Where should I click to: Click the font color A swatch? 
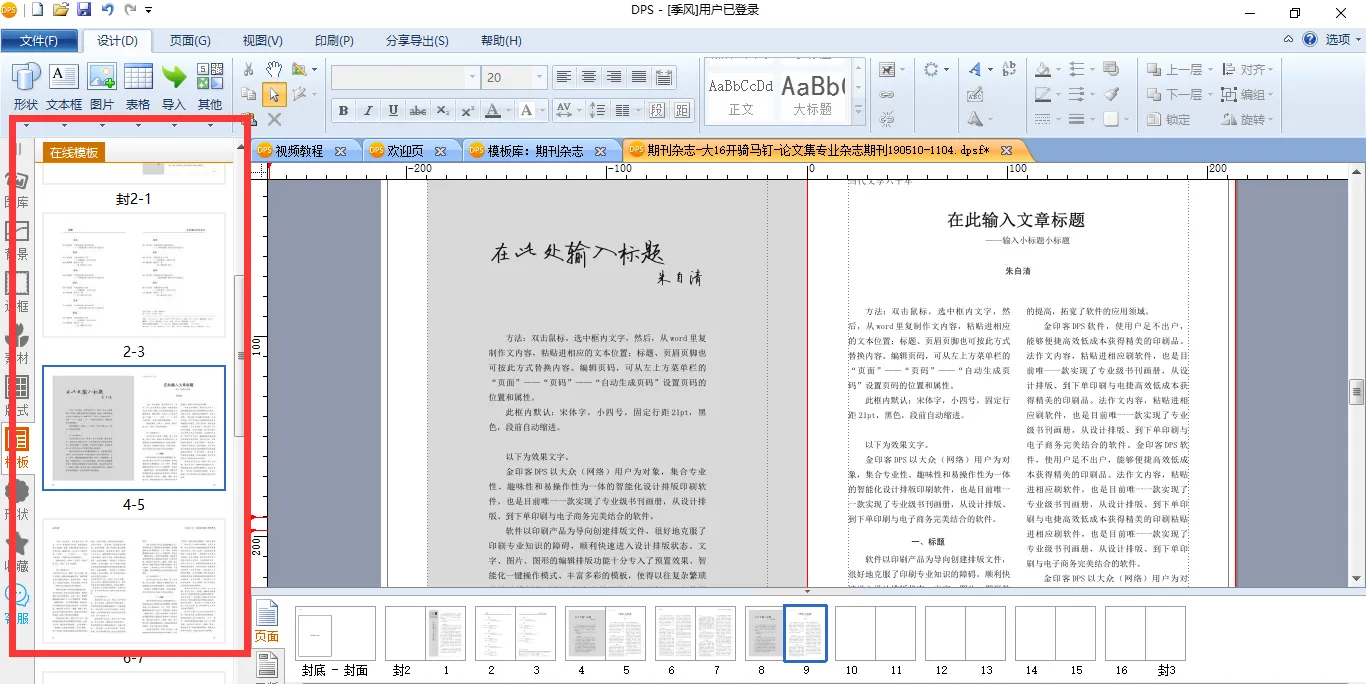(492, 111)
